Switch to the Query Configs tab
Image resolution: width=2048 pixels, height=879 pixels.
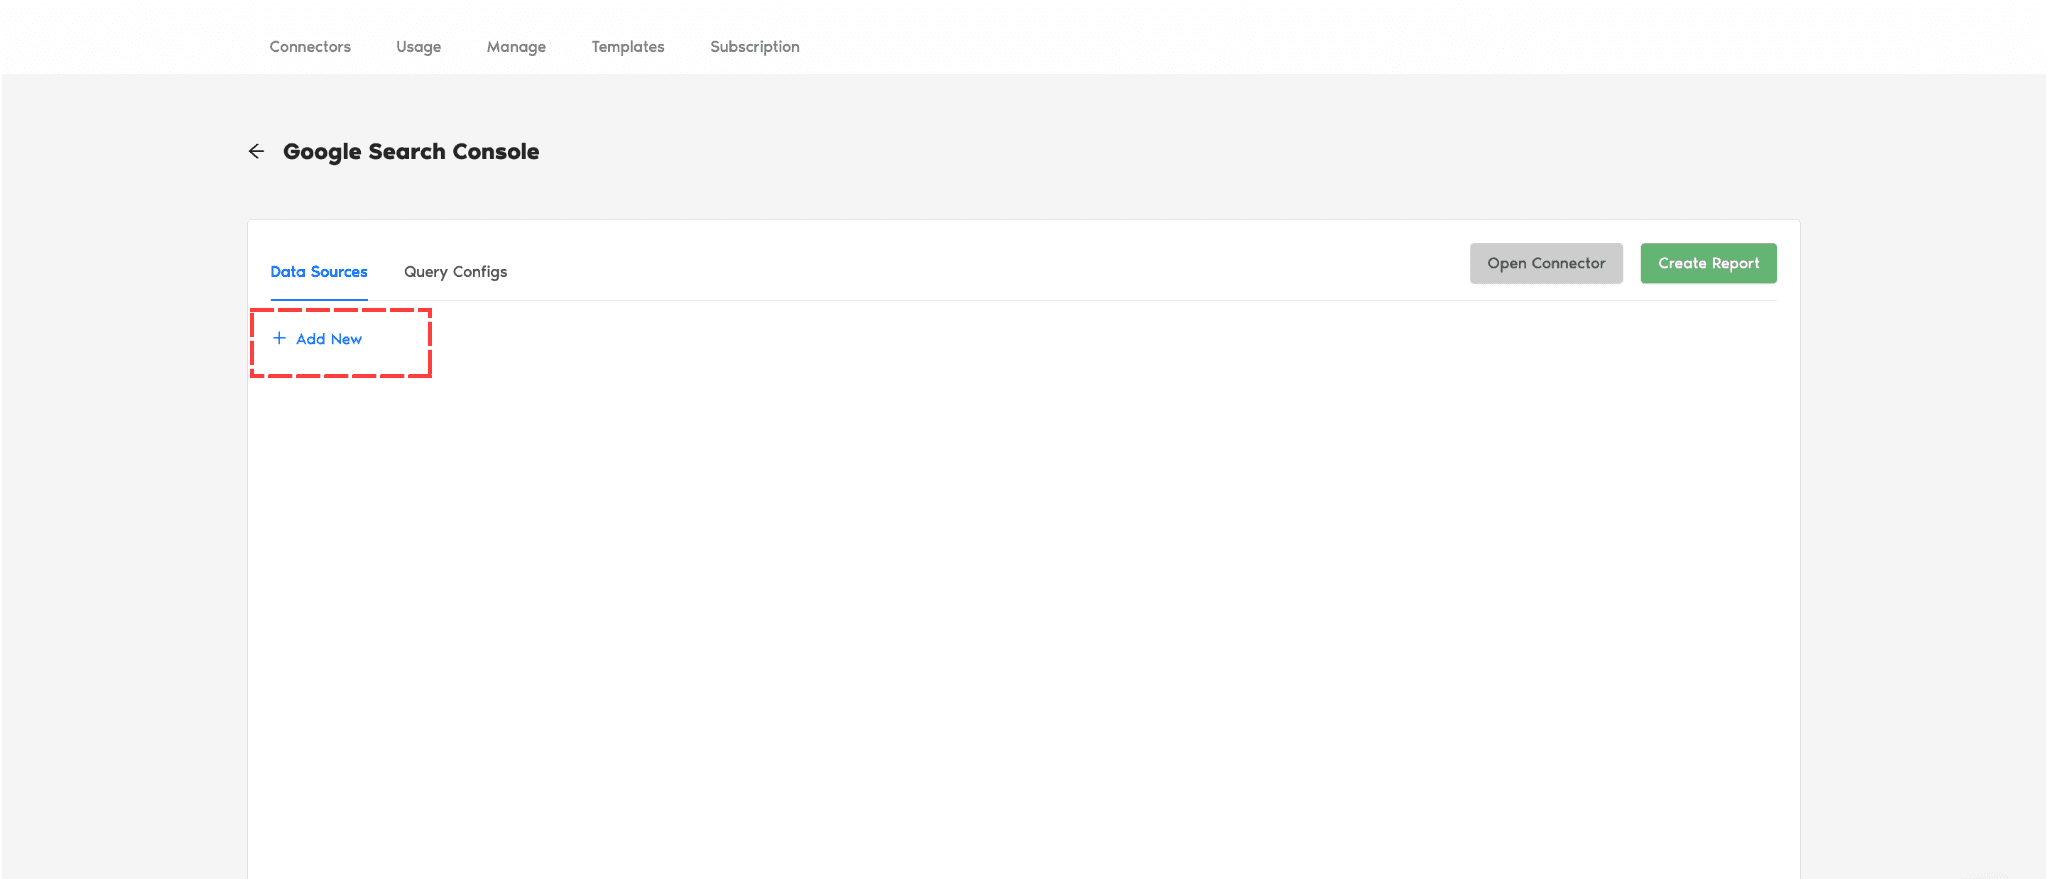coord(455,272)
